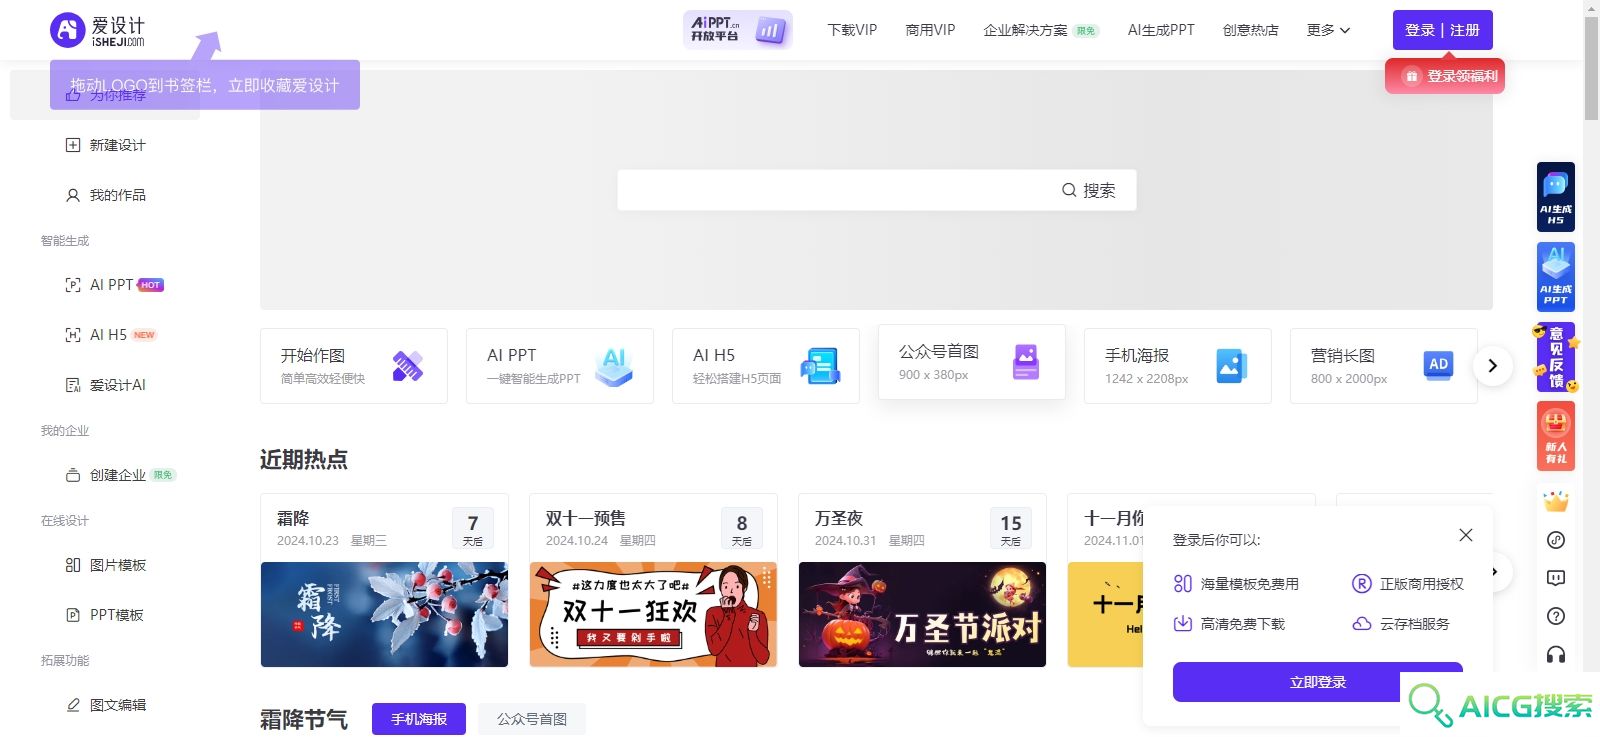Click 高清免费下载 in popup
Image resolution: width=1600 pixels, height=737 pixels.
coord(1230,624)
